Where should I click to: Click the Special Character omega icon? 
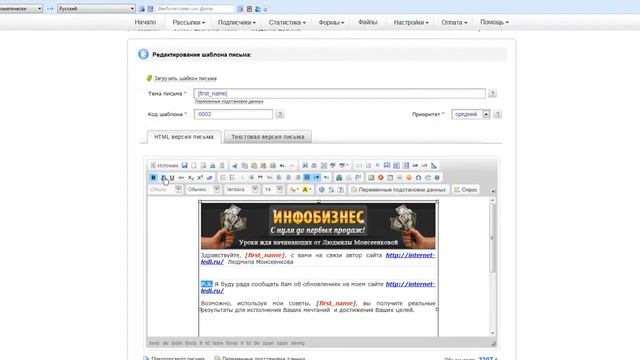(x=418, y=178)
